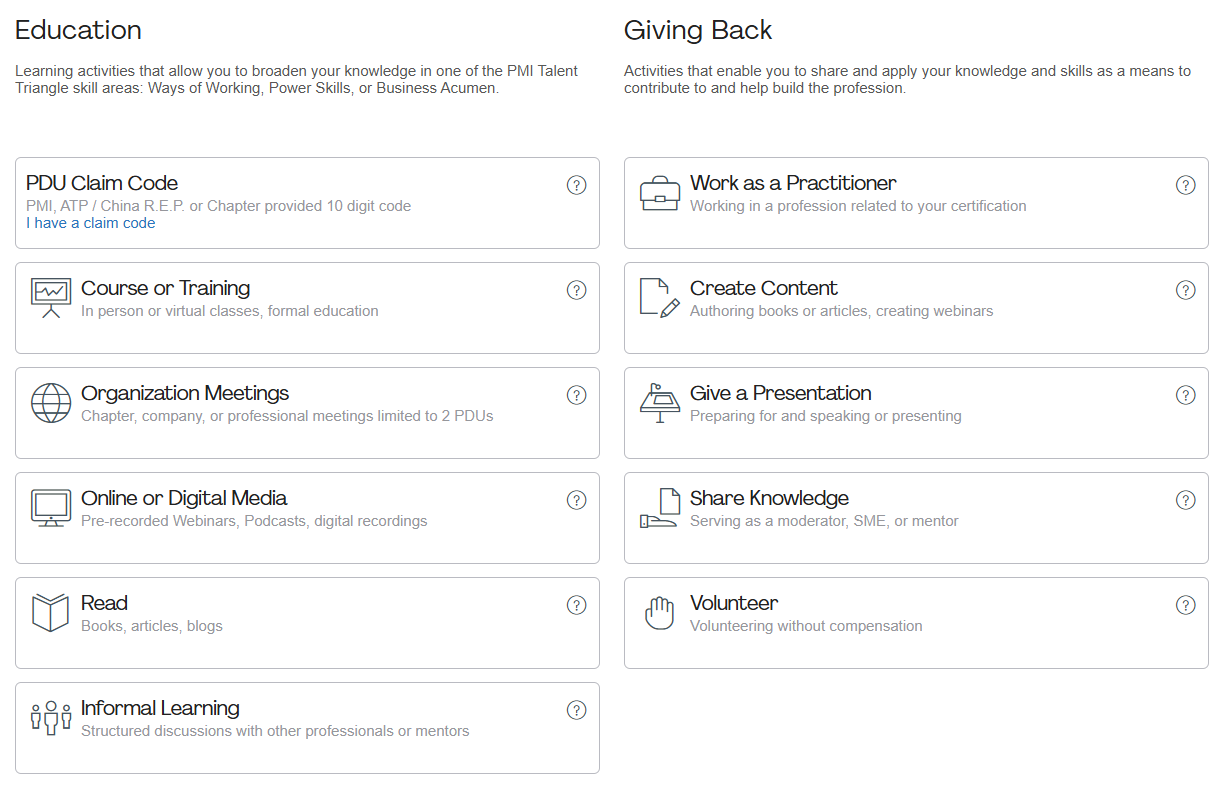Show help for Course or Training
The width and height of the screenshot is (1224, 785).
click(577, 290)
